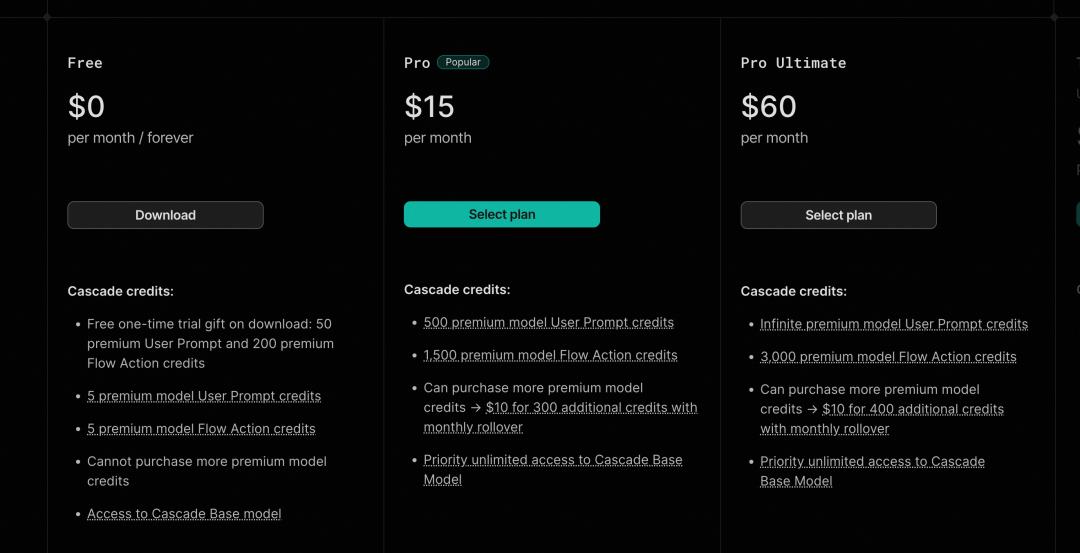
Task: Click the Download button for Free plan
Action: 165,215
